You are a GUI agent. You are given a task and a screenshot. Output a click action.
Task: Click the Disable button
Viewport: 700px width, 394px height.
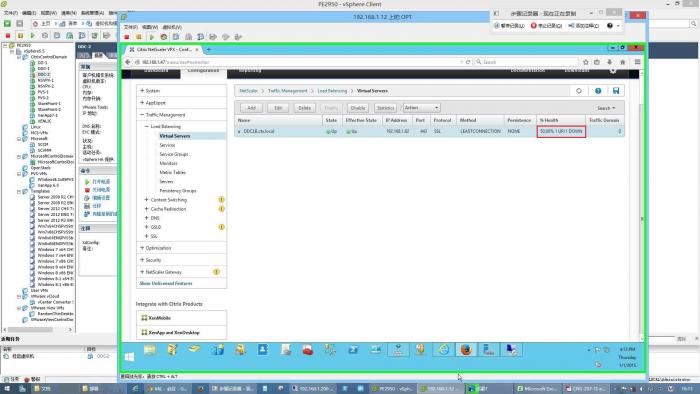(x=358, y=108)
